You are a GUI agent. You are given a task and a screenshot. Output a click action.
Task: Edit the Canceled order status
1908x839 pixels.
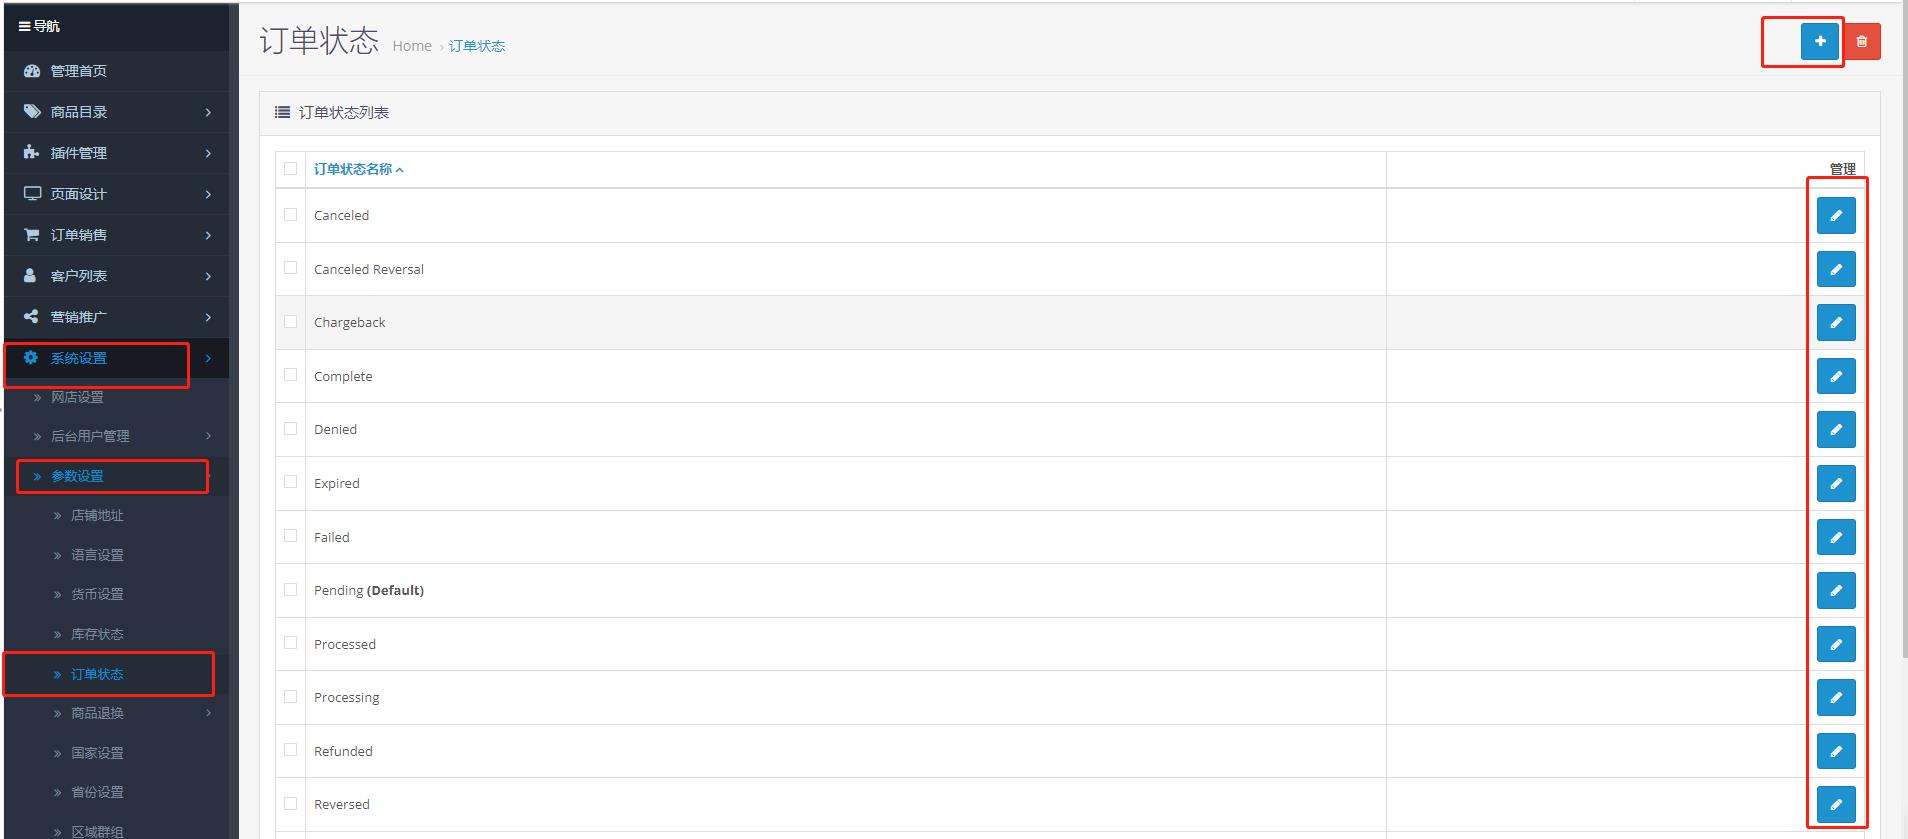pyautogui.click(x=1835, y=216)
